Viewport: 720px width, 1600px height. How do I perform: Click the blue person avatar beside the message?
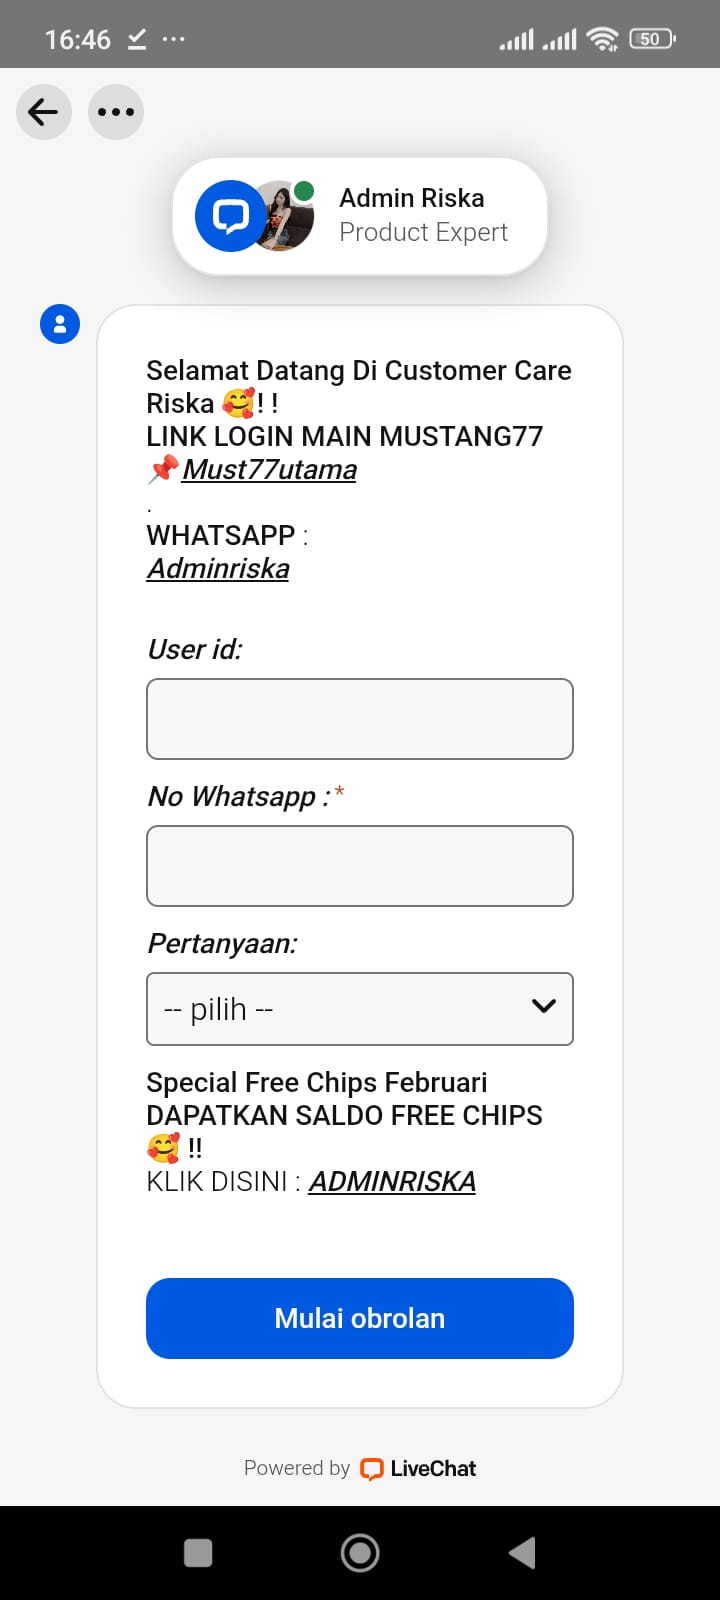tap(60, 324)
